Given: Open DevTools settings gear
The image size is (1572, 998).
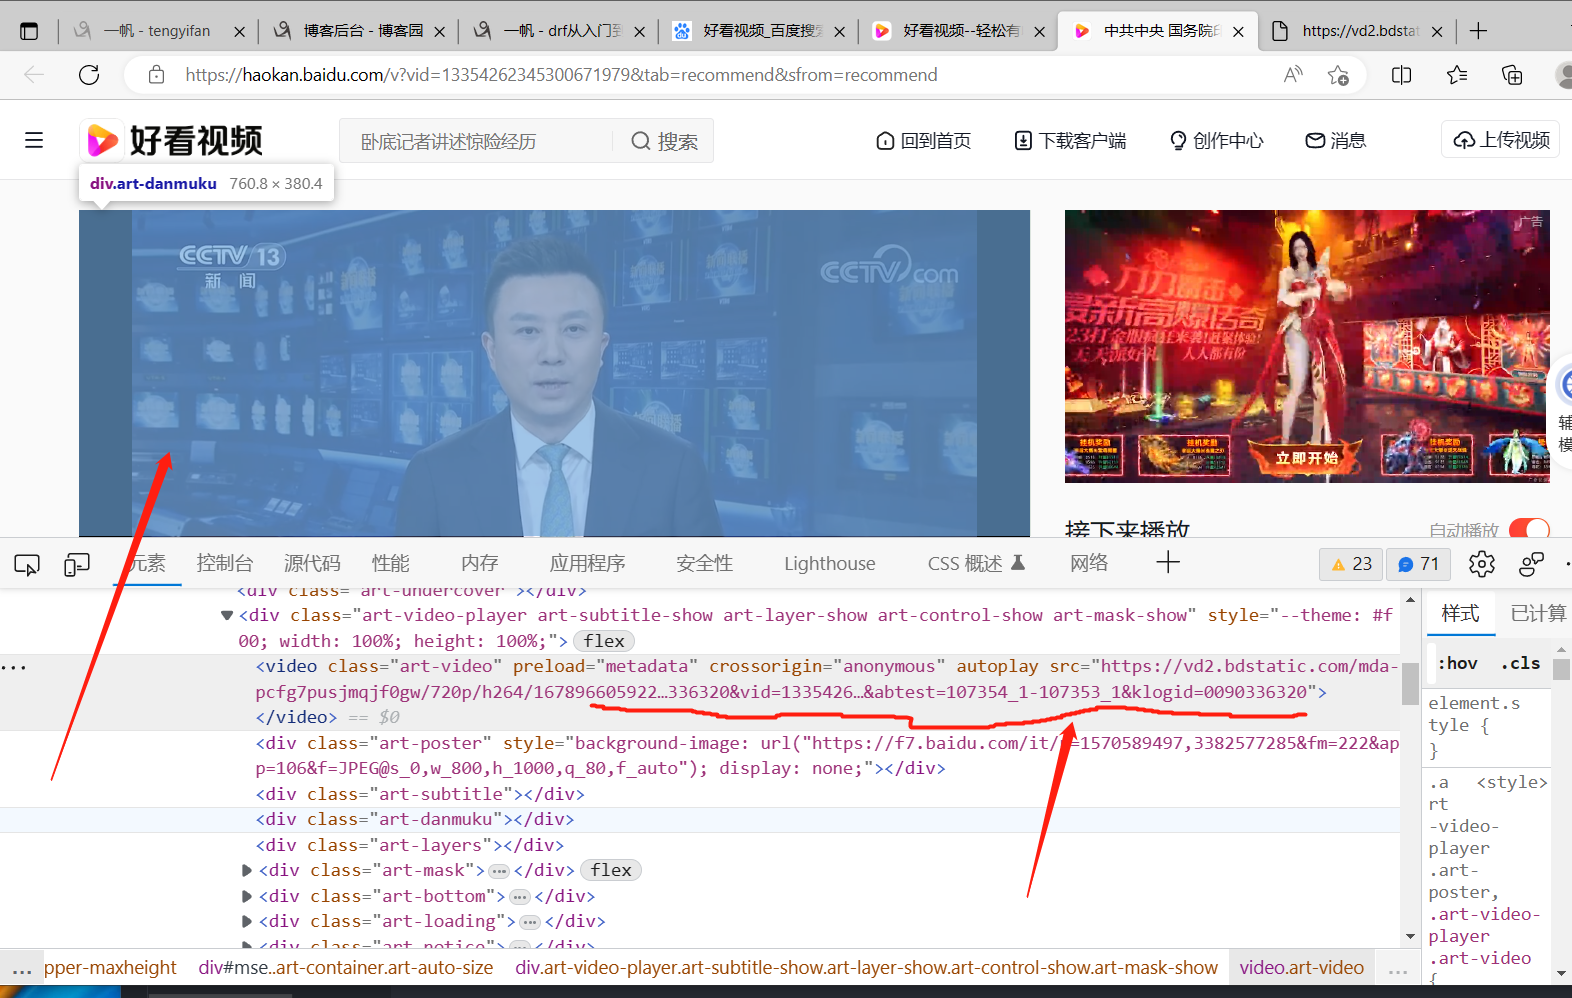Looking at the screenshot, I should pyautogui.click(x=1482, y=564).
